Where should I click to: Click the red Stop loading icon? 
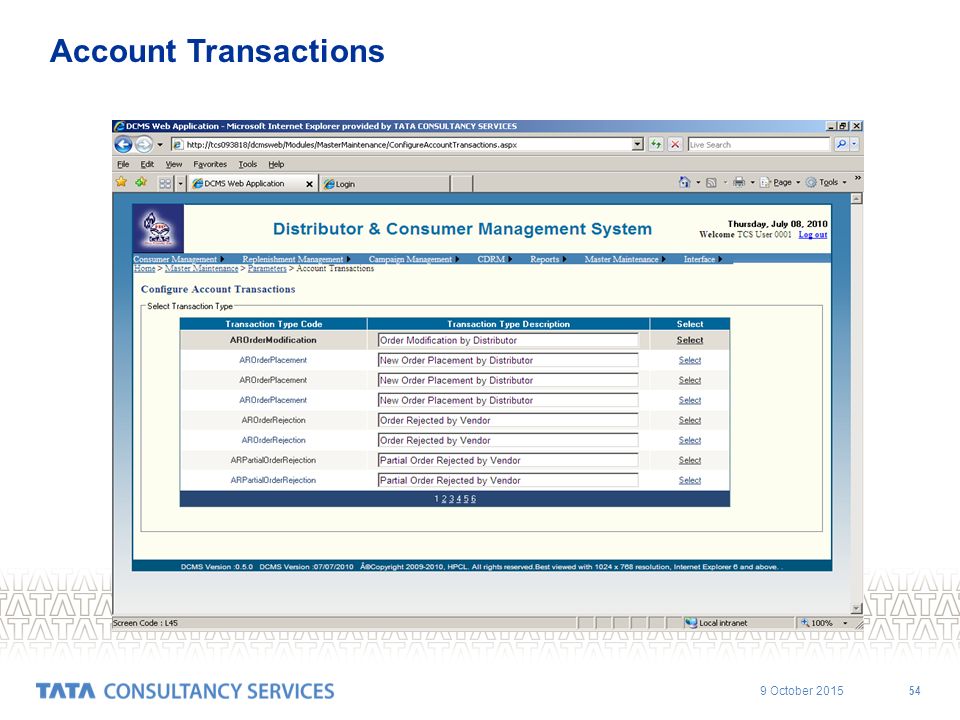[675, 145]
